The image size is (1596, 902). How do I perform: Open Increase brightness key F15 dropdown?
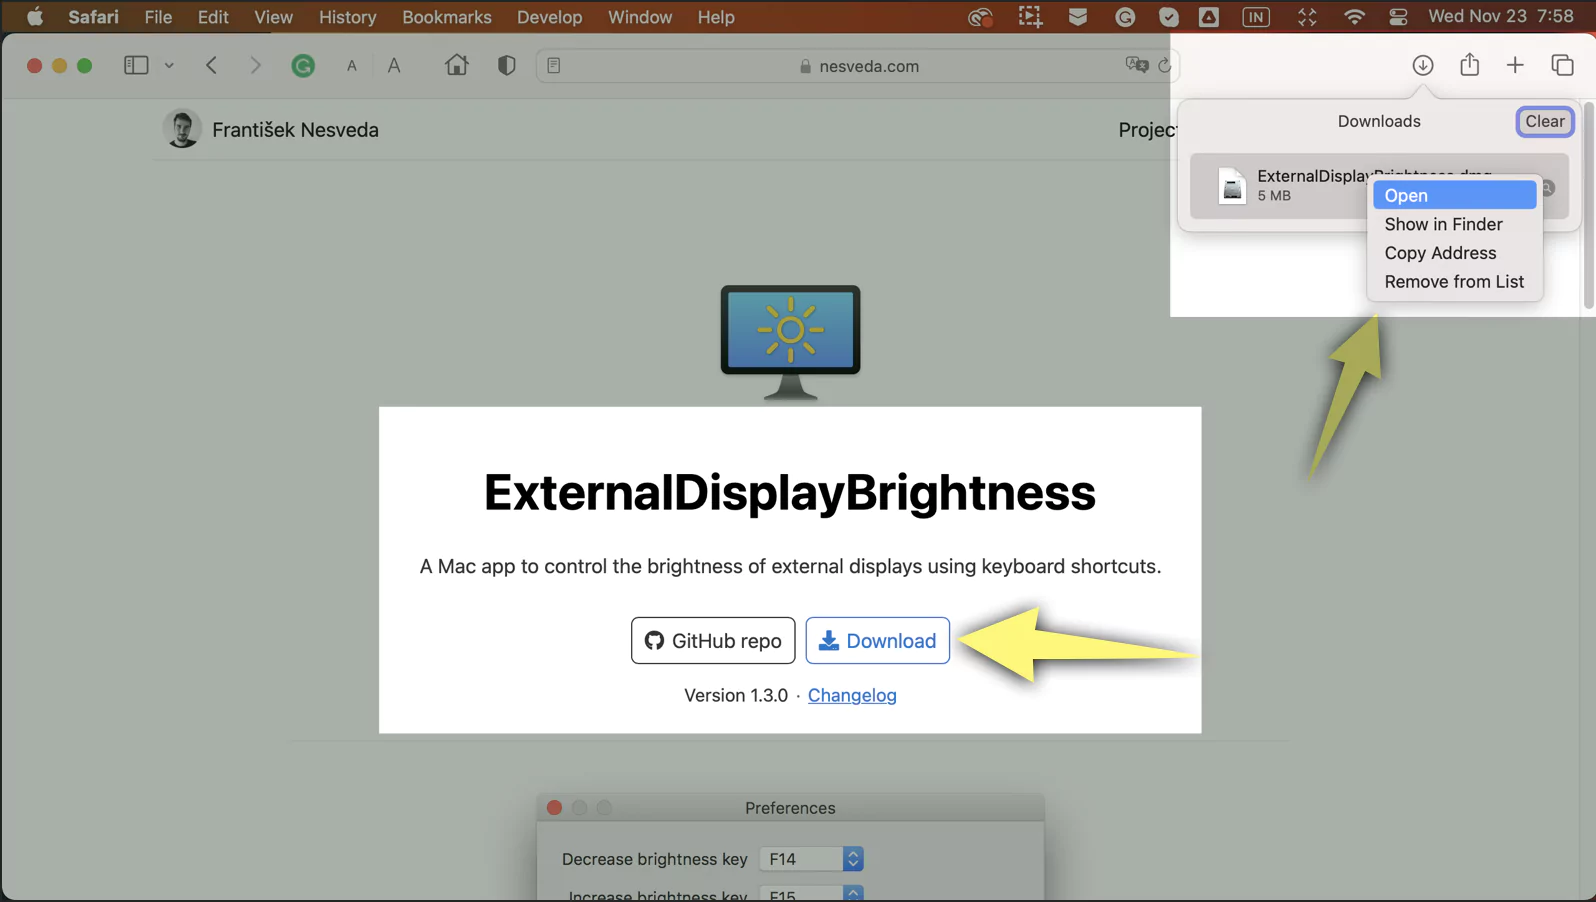[x=811, y=894]
